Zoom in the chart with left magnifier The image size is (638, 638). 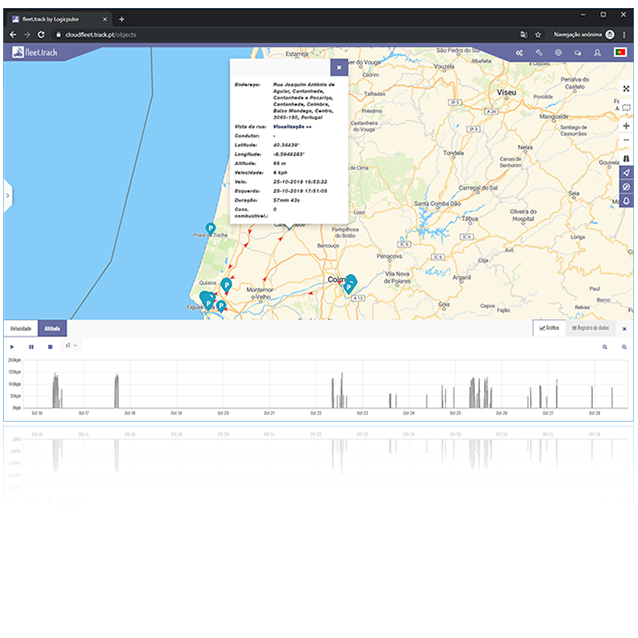[605, 347]
